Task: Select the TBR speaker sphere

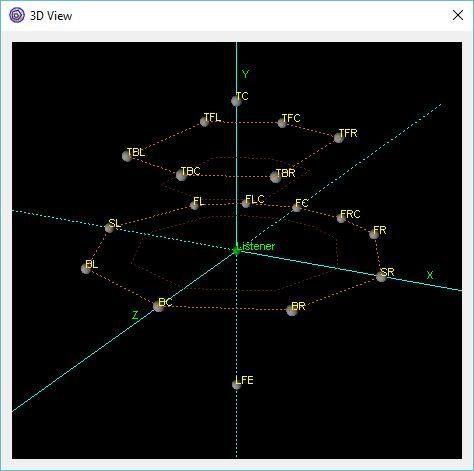Action: [x=276, y=177]
